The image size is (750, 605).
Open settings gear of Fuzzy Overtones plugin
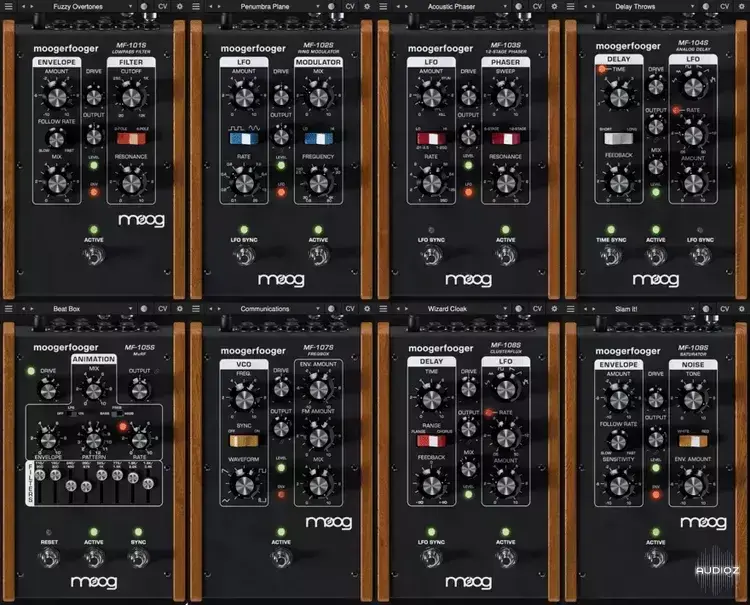[180, 7]
